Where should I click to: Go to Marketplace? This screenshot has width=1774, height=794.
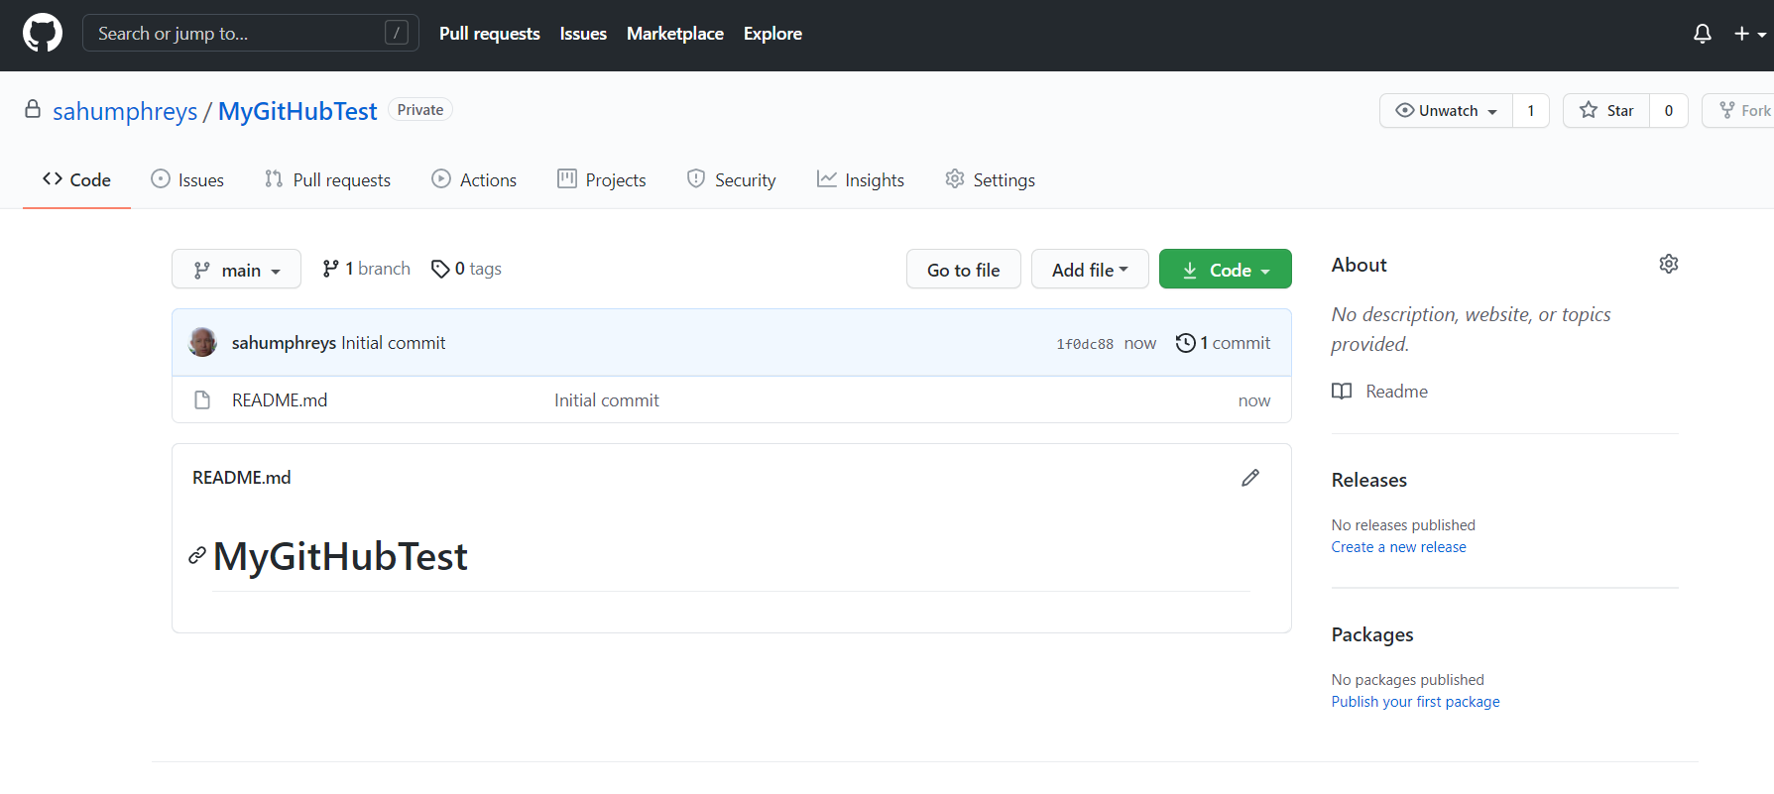click(x=675, y=33)
